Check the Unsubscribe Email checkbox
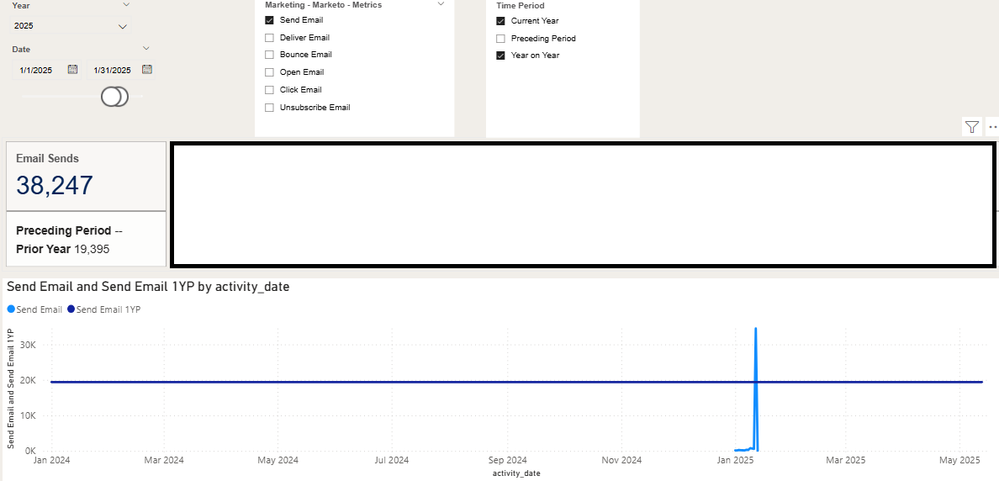This screenshot has width=999, height=481. click(x=269, y=108)
